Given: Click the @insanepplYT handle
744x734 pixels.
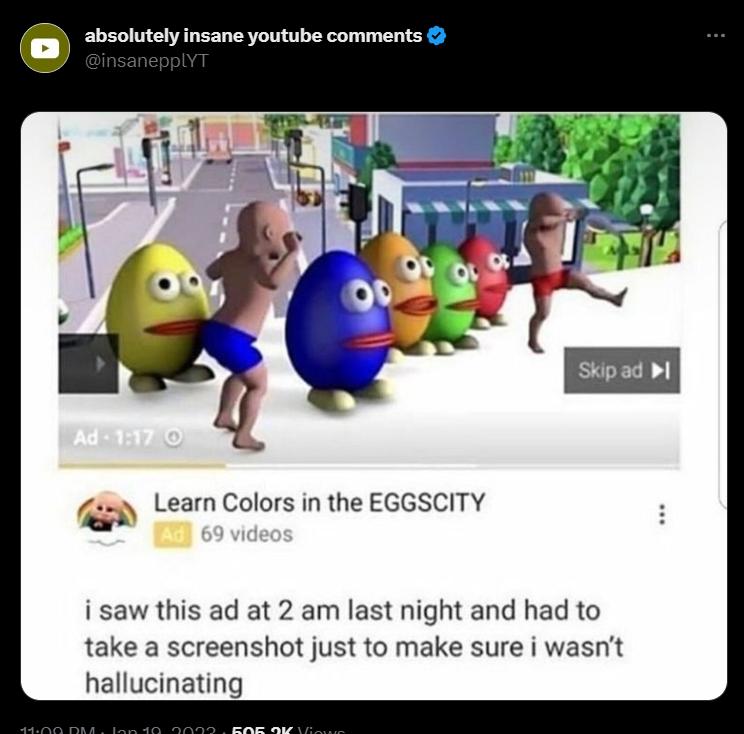Looking at the screenshot, I should pyautogui.click(x=147, y=61).
